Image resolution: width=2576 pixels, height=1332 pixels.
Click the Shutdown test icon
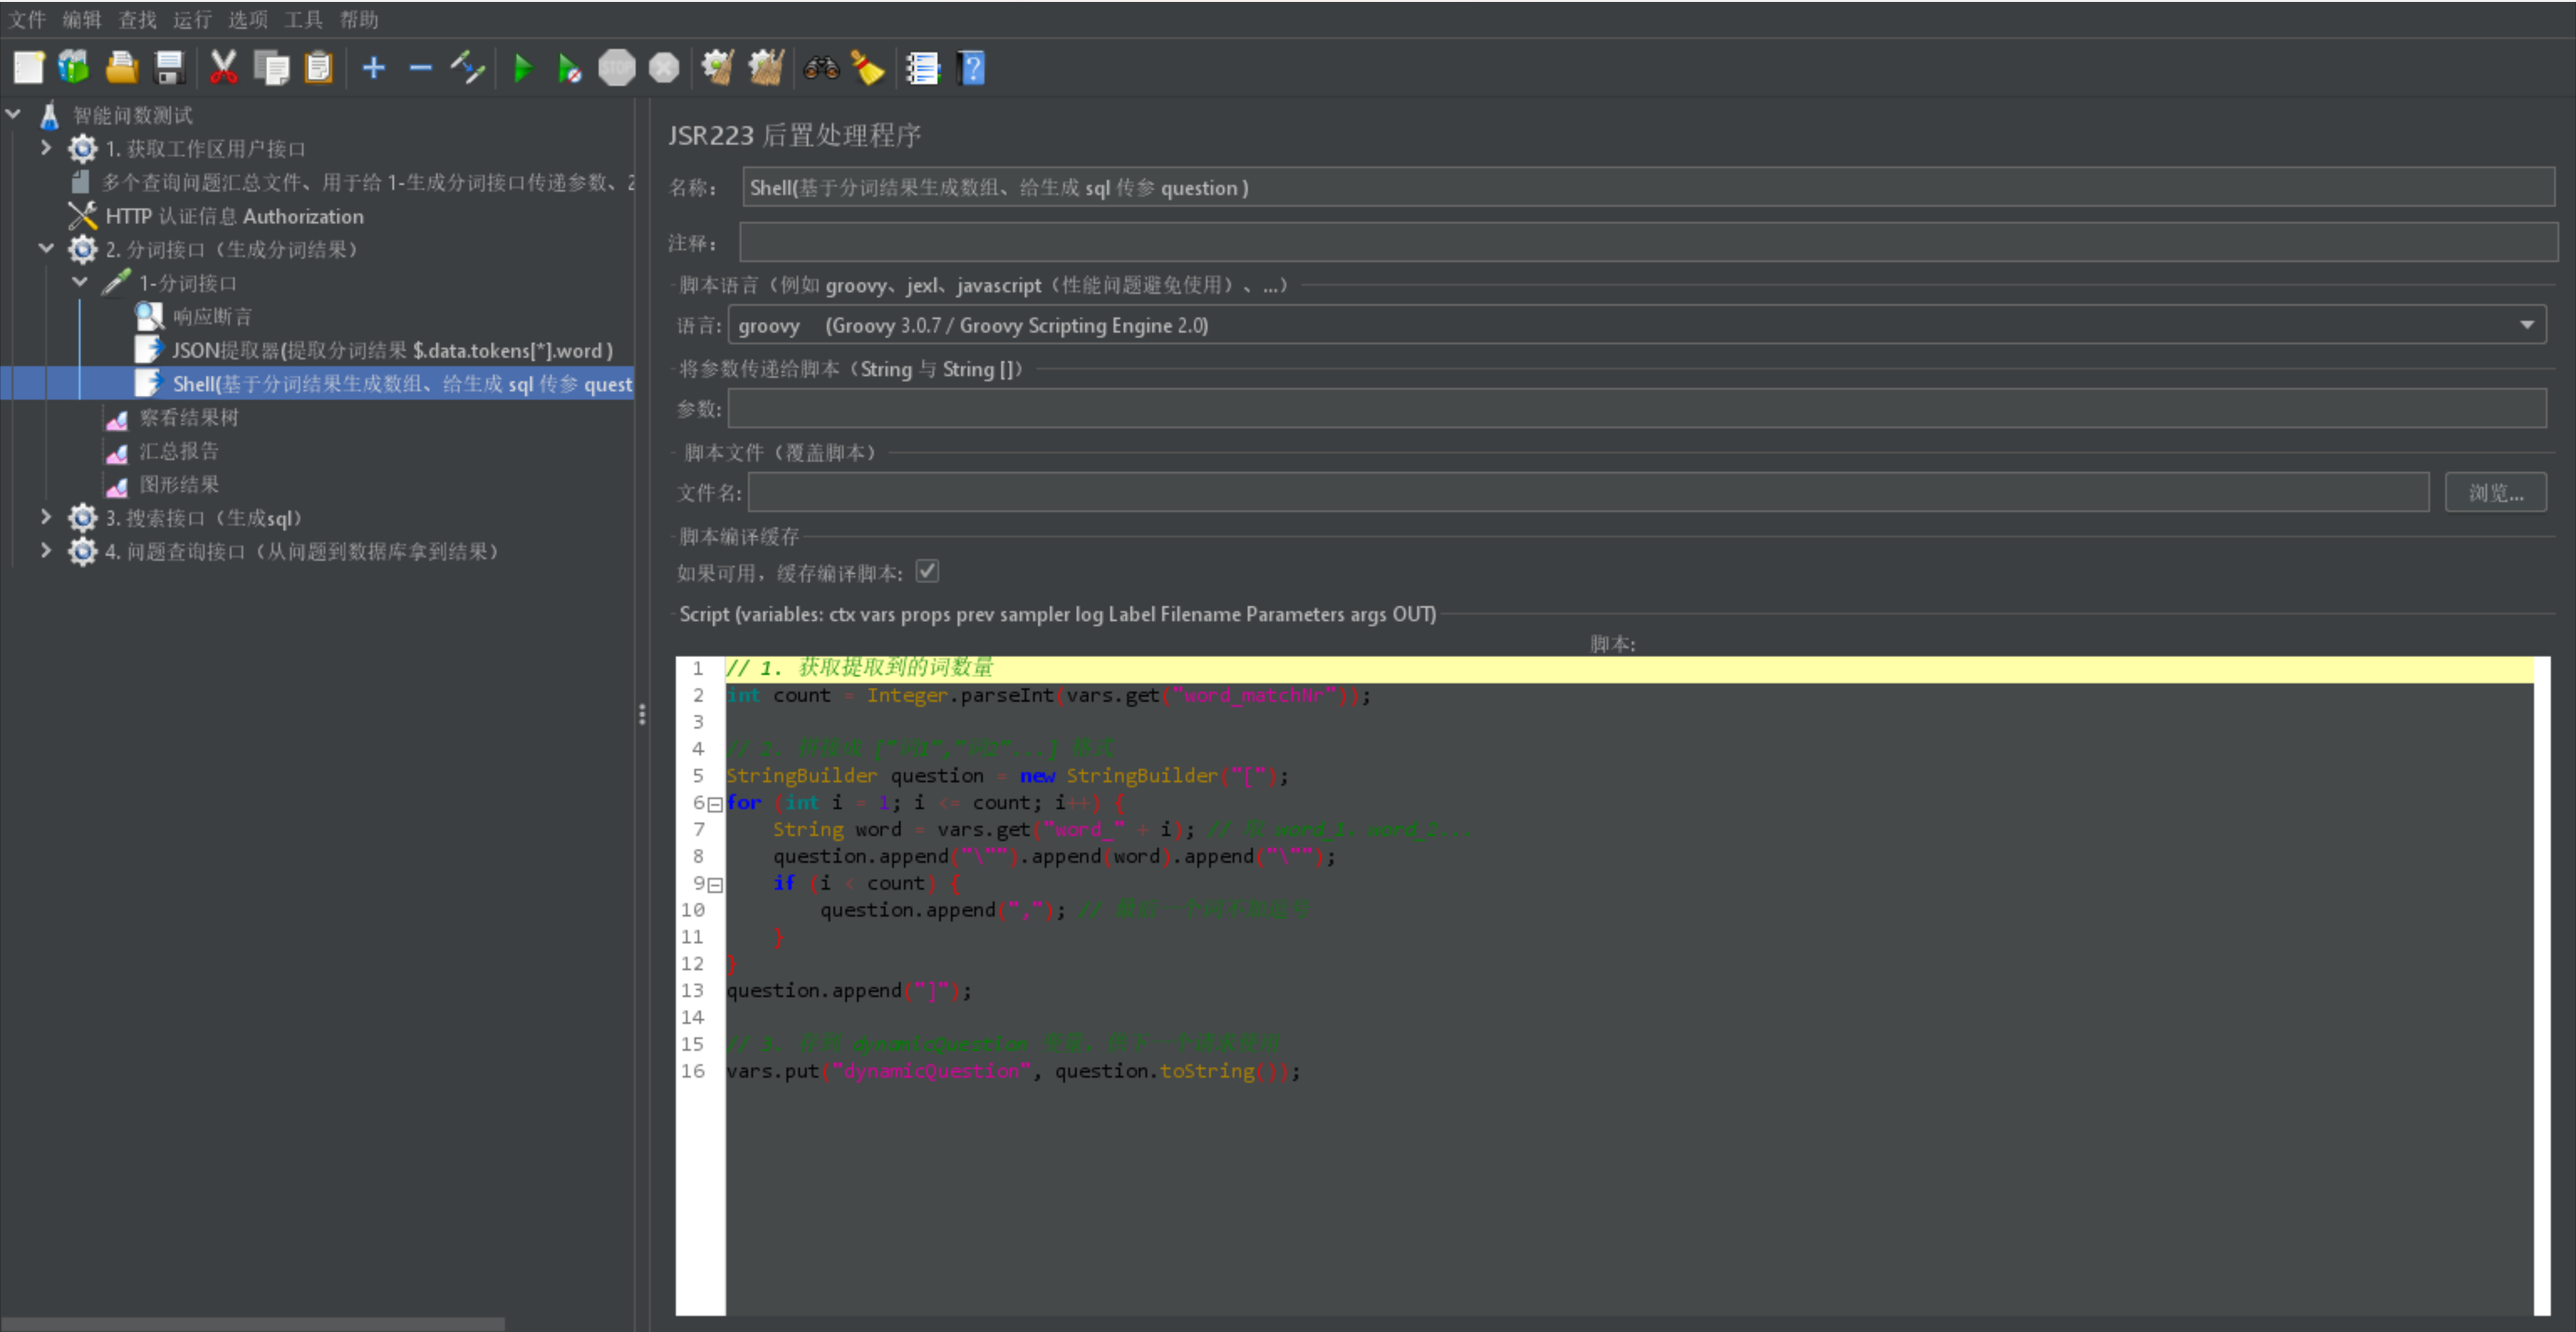[664, 68]
